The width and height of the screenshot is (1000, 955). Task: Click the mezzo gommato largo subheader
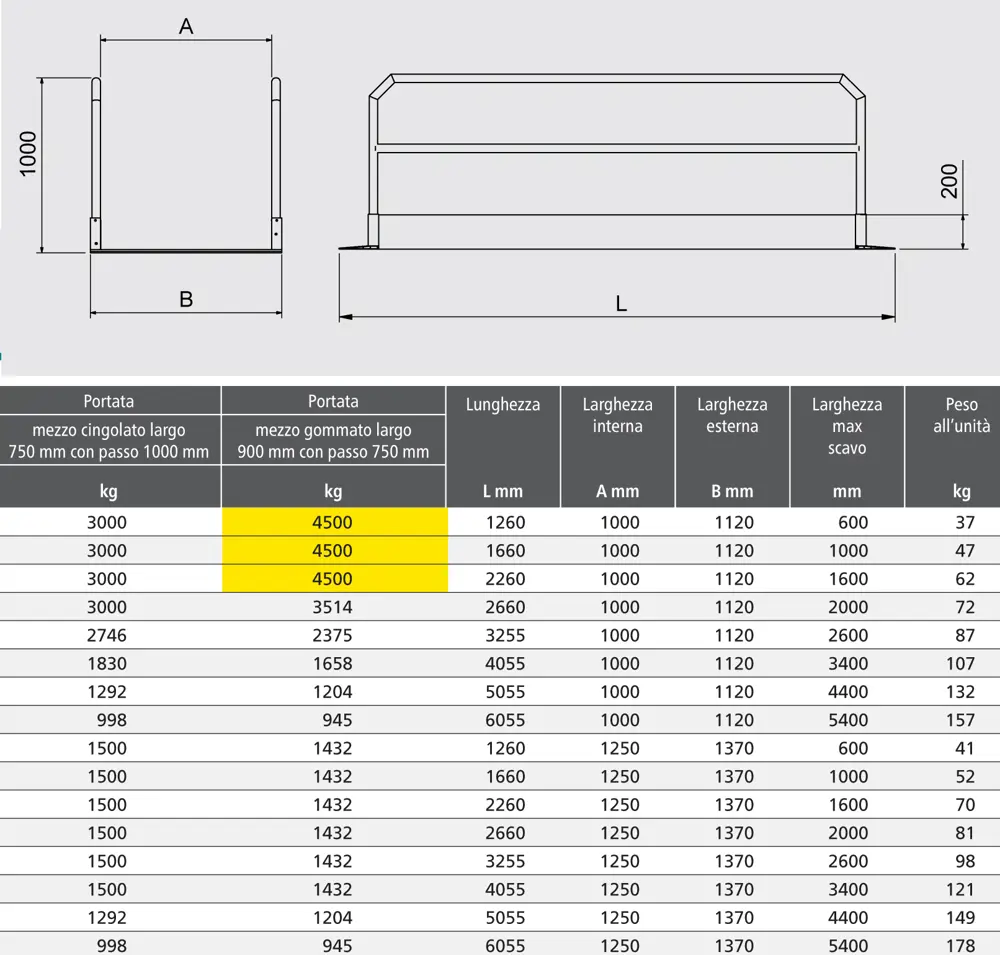click(333, 441)
